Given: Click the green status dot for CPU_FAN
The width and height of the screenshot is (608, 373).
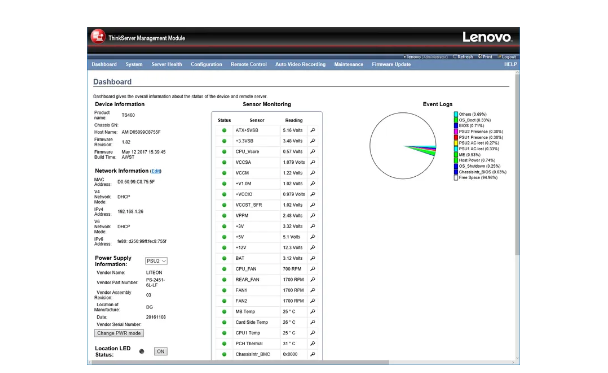Looking at the screenshot, I should pyautogui.click(x=224, y=269).
